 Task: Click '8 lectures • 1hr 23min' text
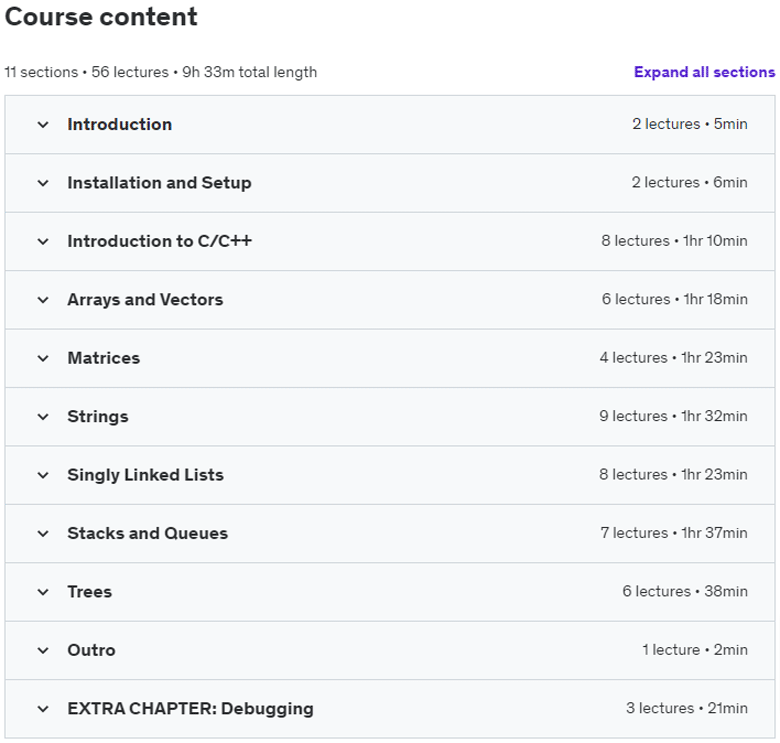point(674,474)
